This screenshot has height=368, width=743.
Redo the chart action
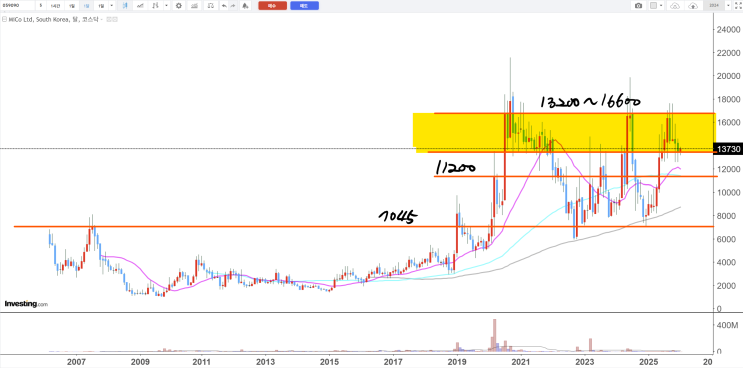point(233,6)
